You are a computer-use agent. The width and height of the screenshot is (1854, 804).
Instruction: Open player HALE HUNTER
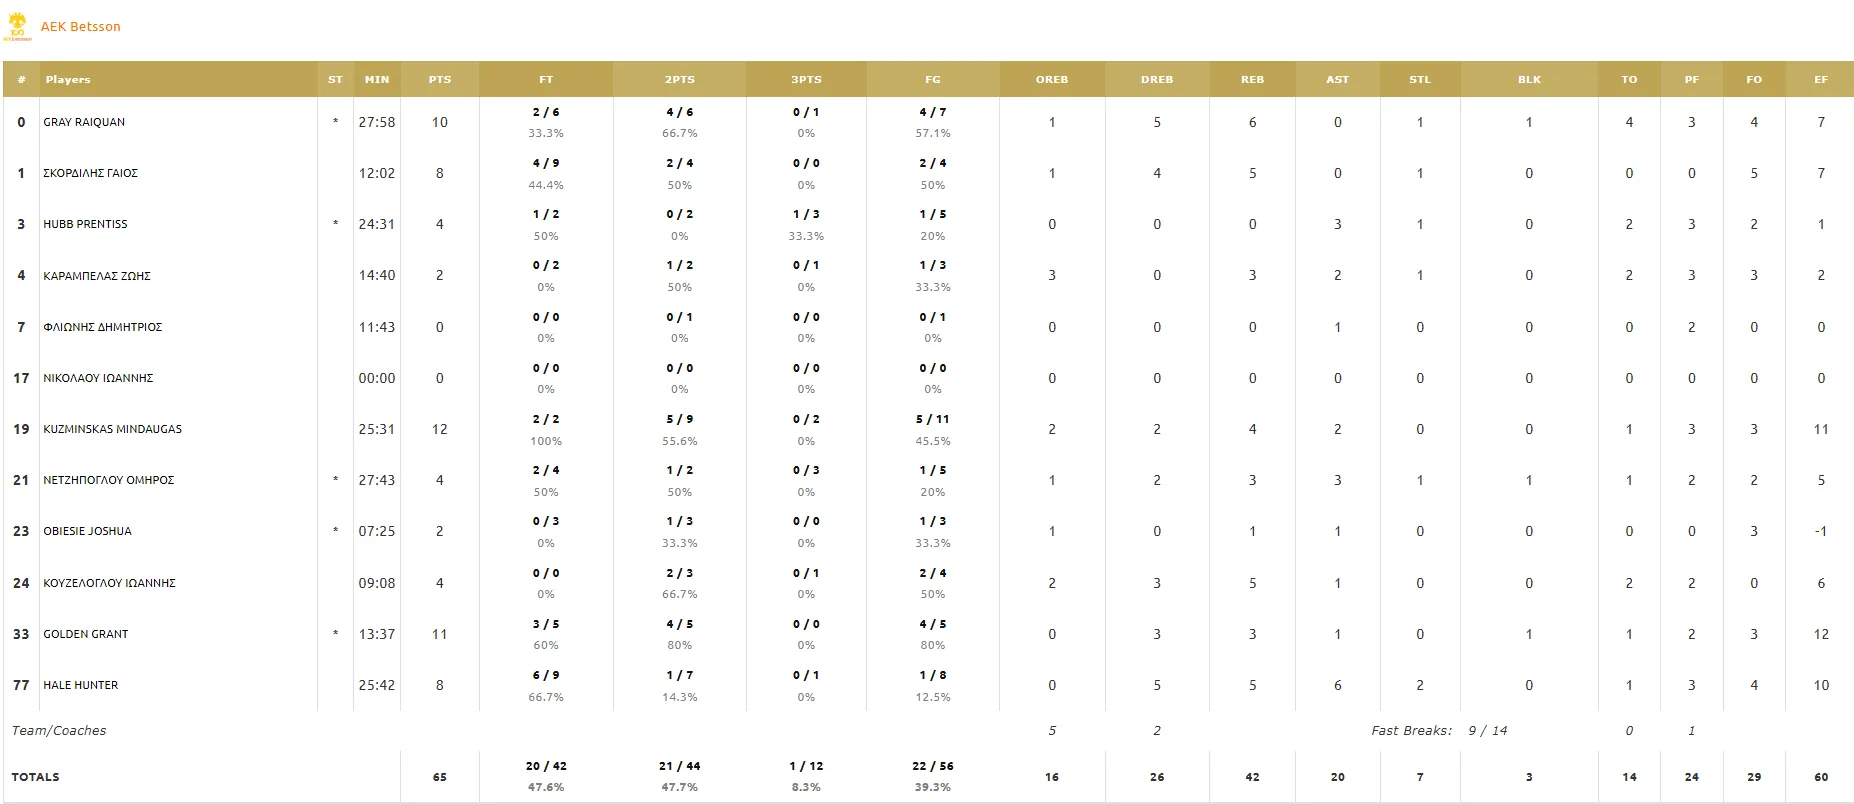tap(80, 685)
